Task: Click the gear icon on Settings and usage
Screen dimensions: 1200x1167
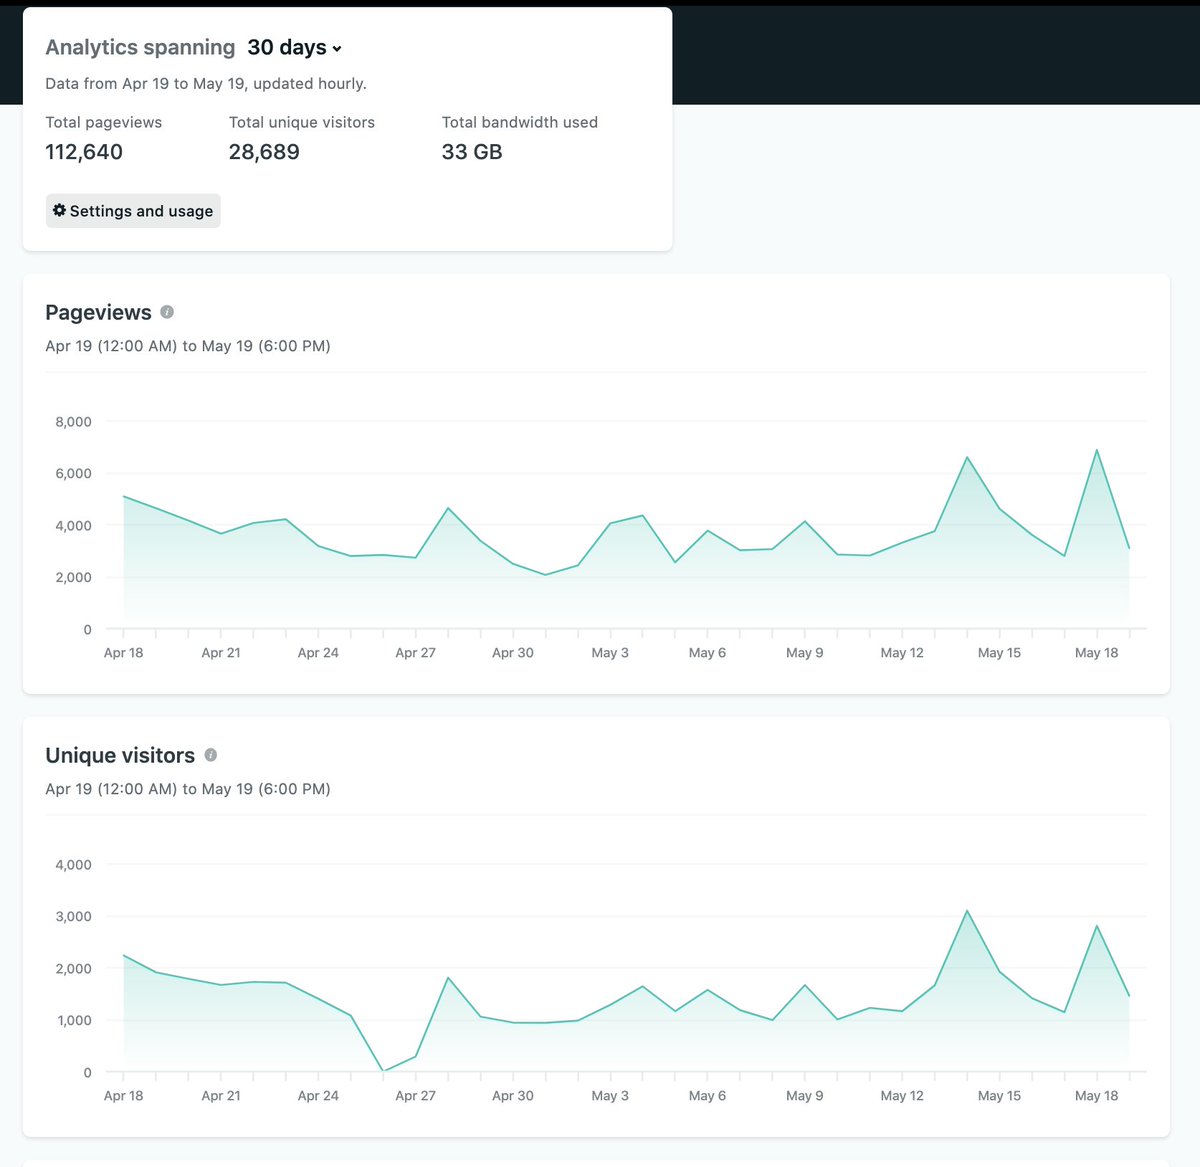Action: [59, 210]
